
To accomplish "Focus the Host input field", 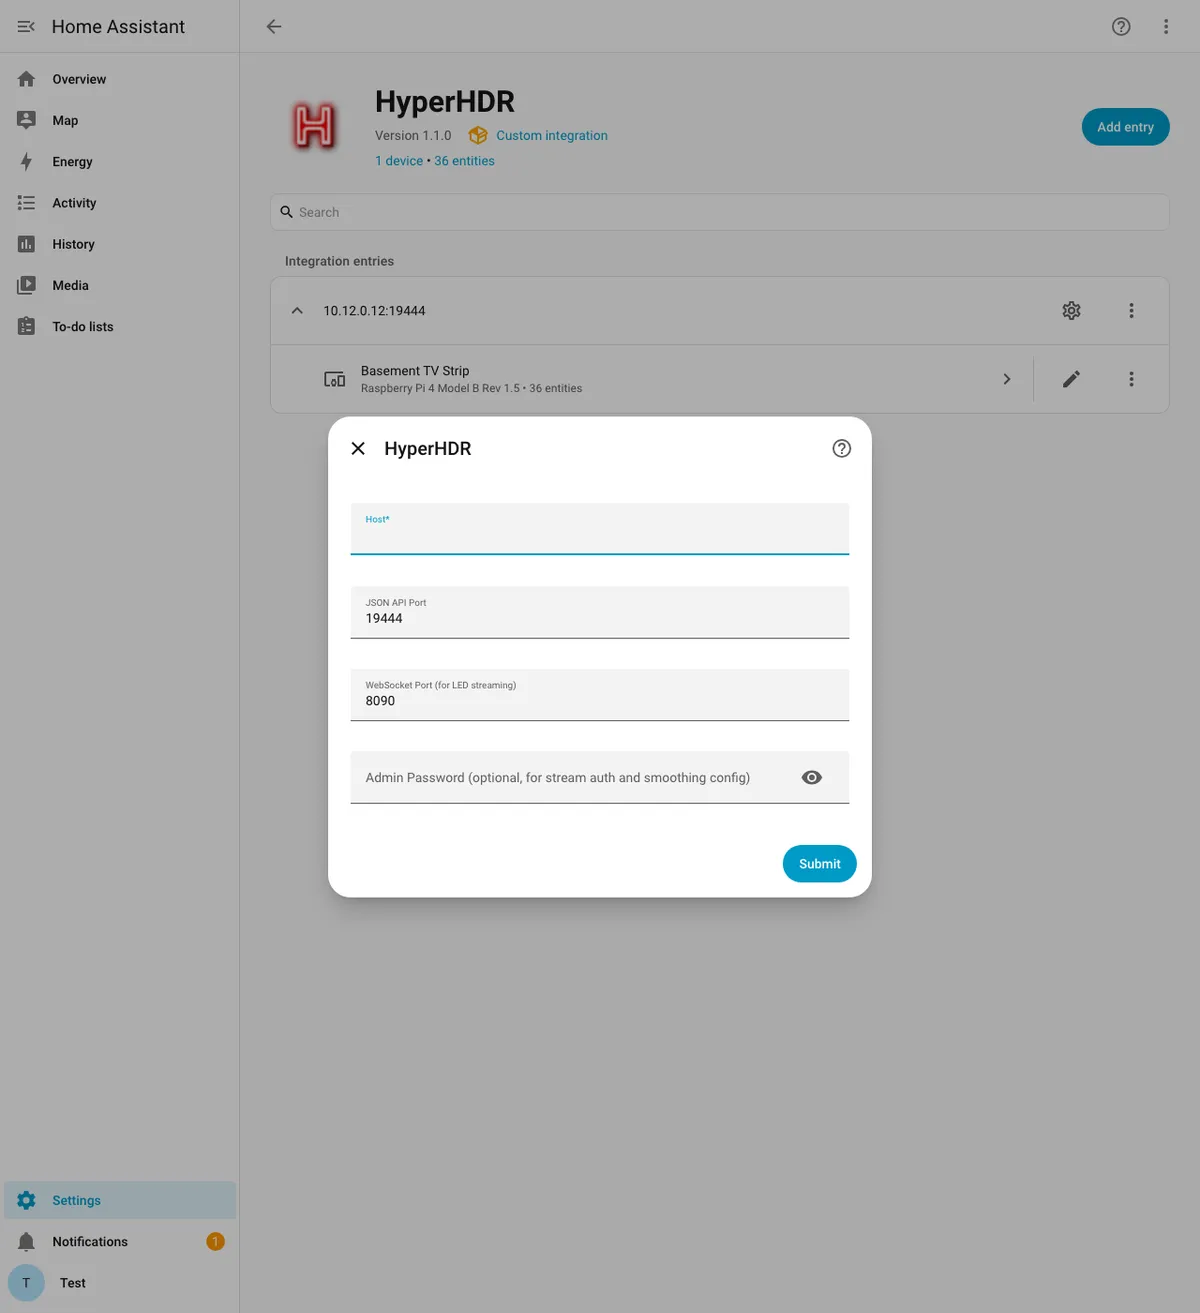I will pyautogui.click(x=600, y=529).
